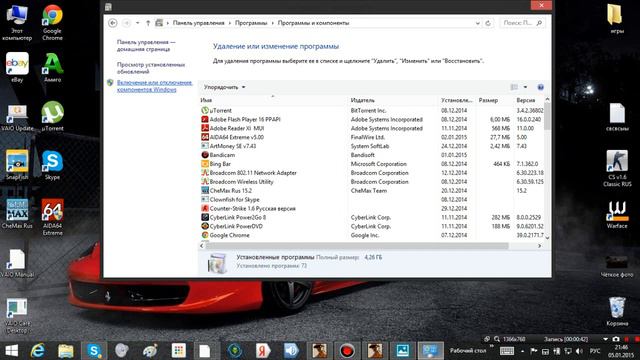640x360 pixels.
Task: Select Broadcom 802.11 Network Adapter row
Action: click(371, 173)
